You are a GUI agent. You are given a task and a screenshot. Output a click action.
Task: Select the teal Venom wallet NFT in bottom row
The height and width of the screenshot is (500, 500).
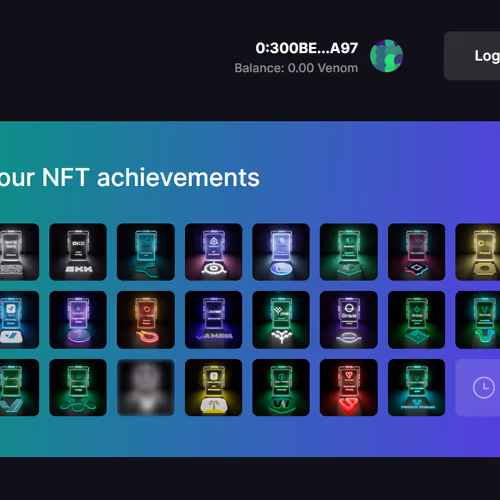tap(416, 387)
